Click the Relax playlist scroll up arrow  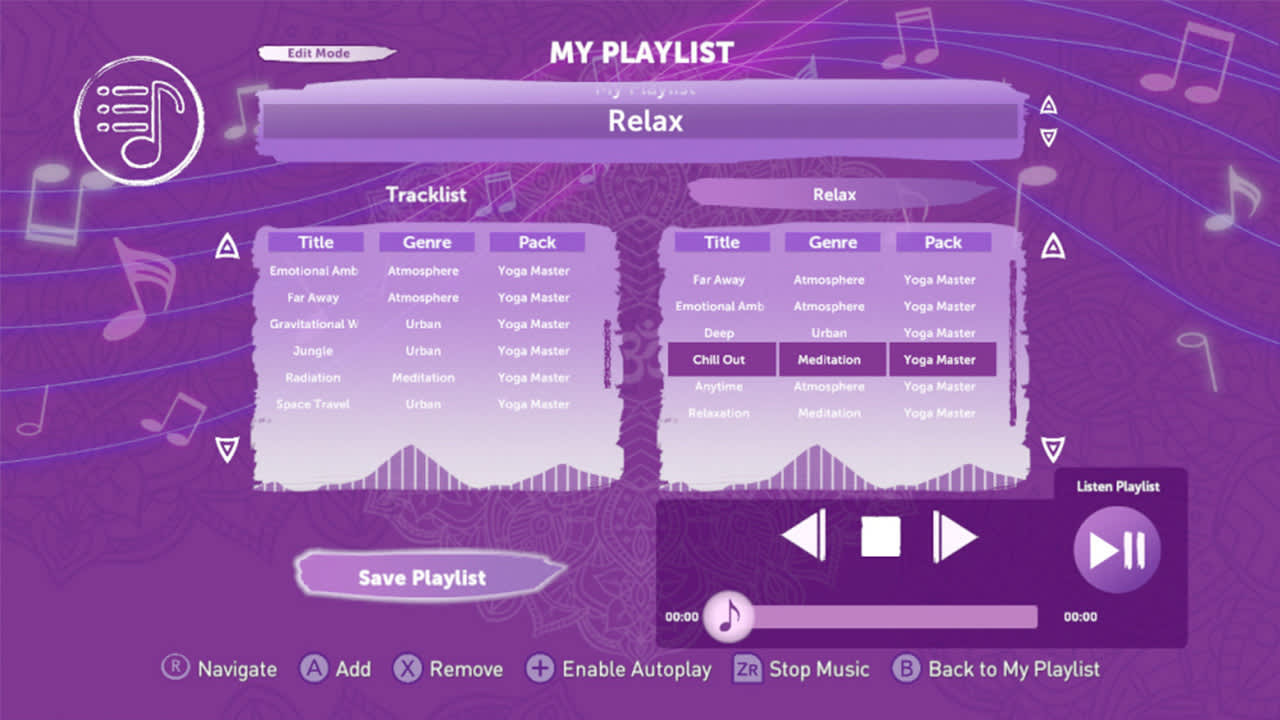pyautogui.click(x=1053, y=246)
